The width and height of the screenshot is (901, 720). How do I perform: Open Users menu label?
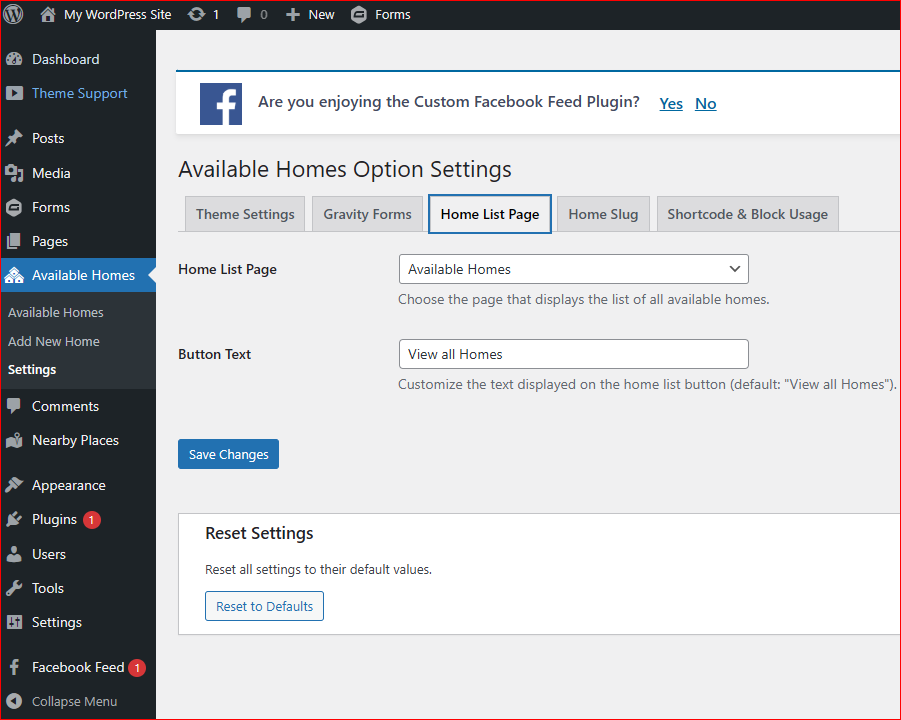pos(49,554)
